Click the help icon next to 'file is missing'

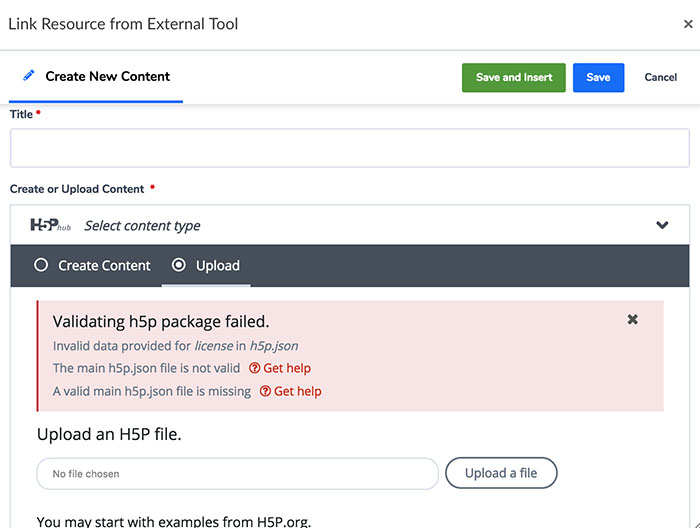pyautogui.click(x=265, y=391)
